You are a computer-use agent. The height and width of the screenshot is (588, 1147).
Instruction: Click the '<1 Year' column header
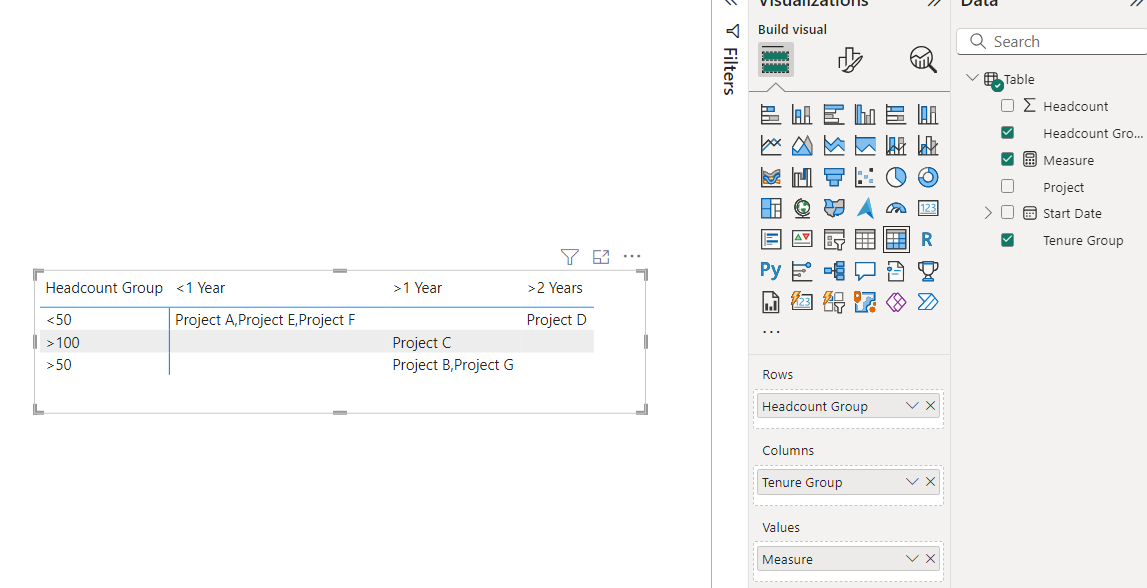[200, 288]
